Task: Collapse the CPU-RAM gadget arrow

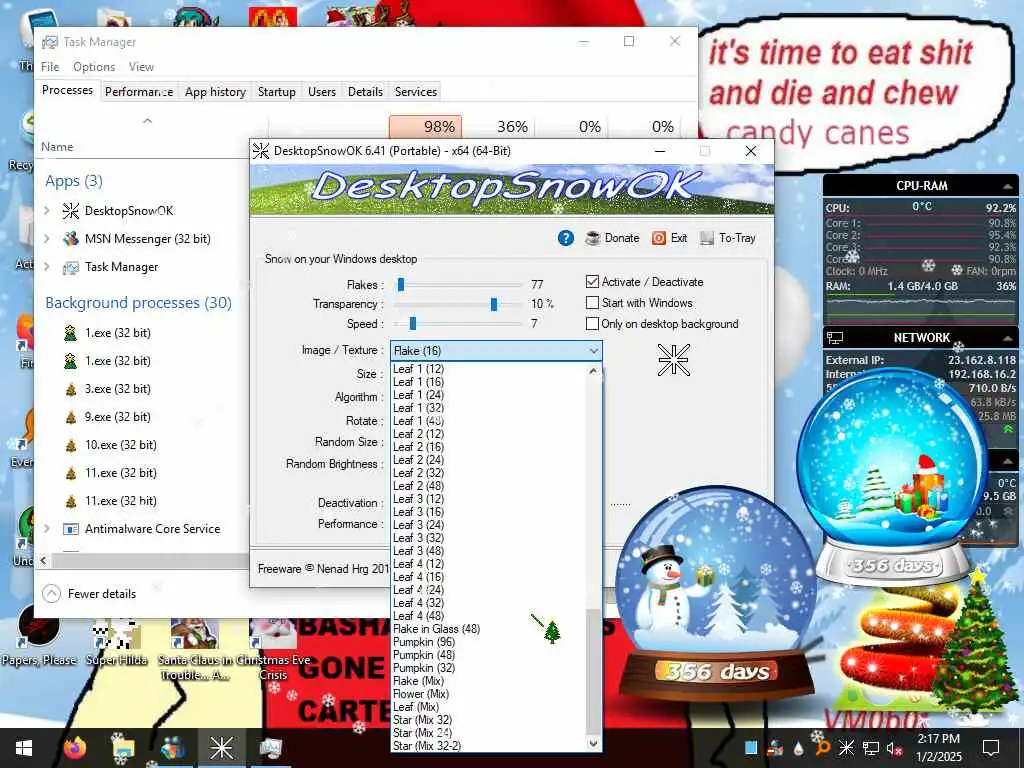Action: click(1008, 187)
